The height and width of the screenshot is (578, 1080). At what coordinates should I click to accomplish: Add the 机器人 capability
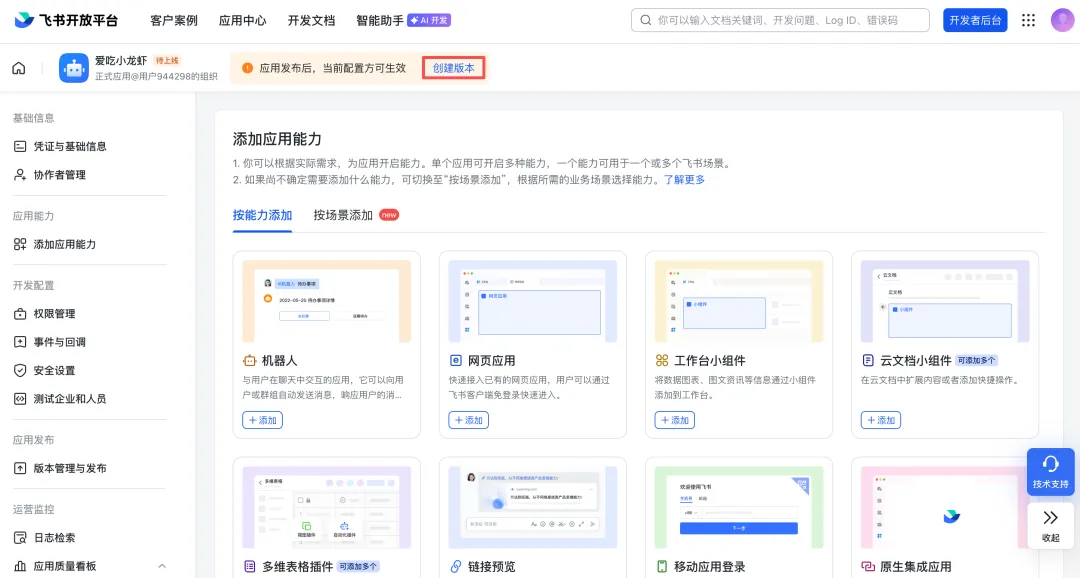[262, 420]
